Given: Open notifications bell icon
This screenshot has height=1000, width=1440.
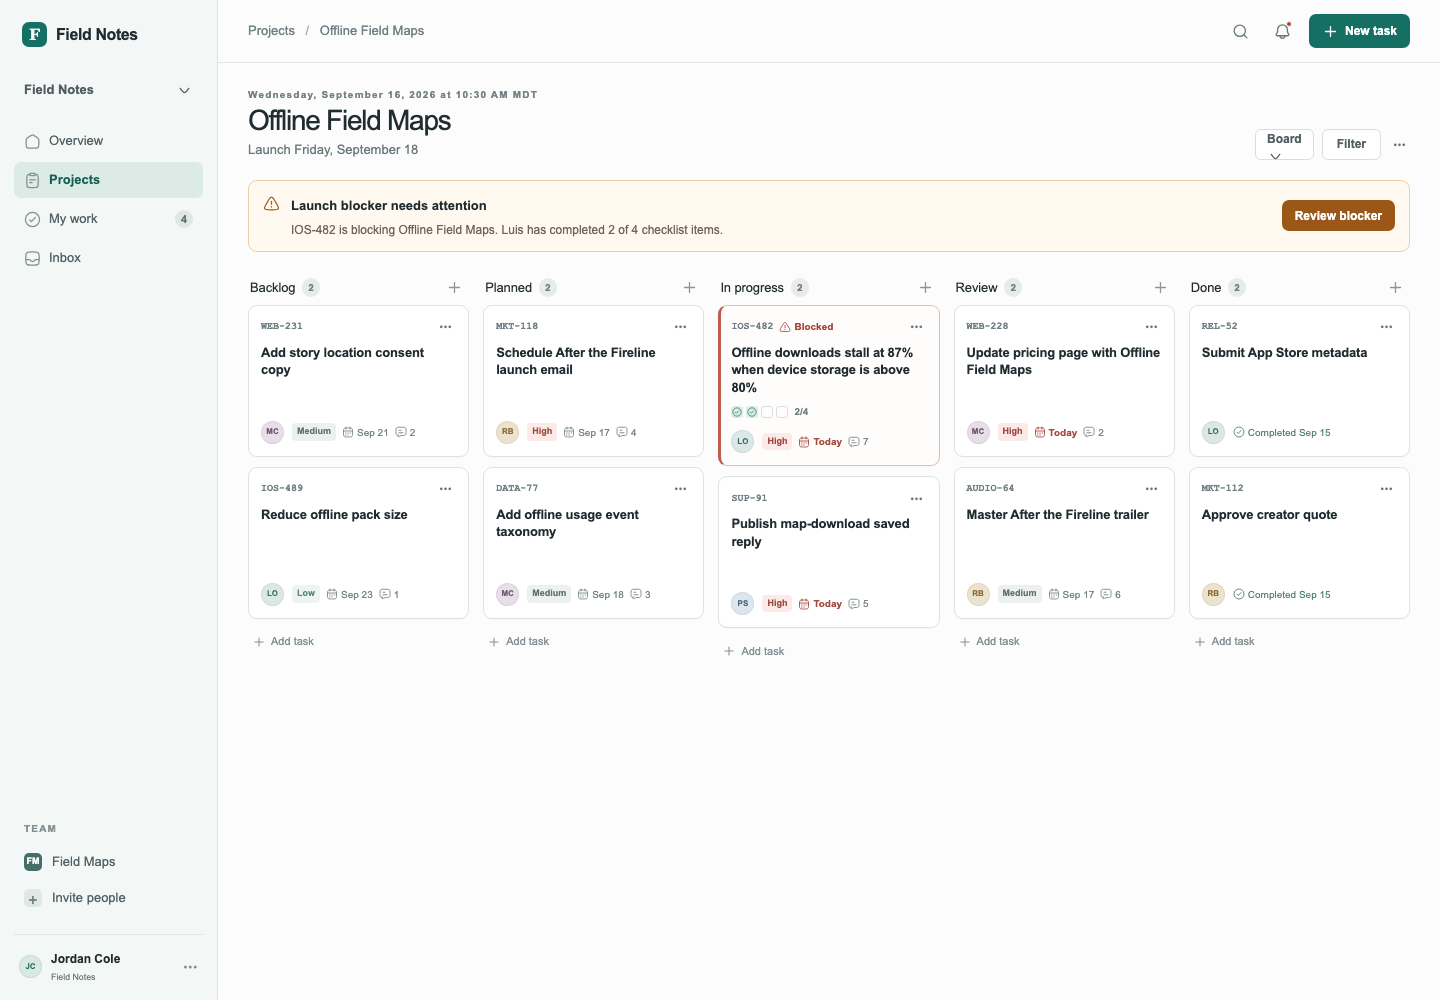Looking at the screenshot, I should (x=1282, y=31).
